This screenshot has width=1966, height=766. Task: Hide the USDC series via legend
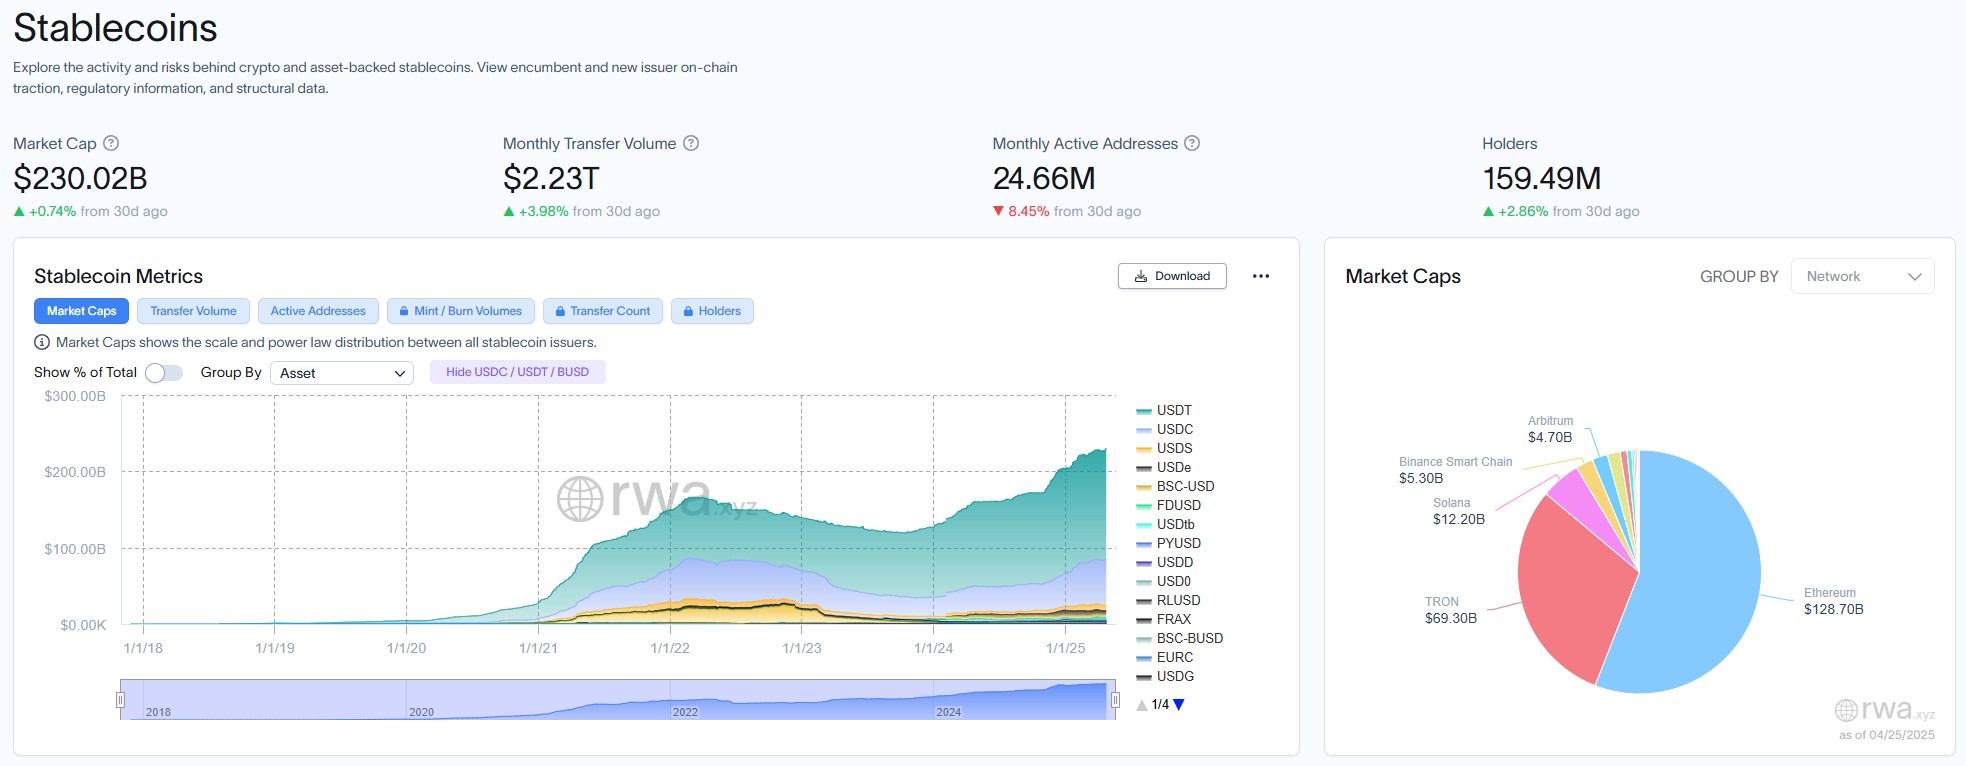pos(1174,429)
